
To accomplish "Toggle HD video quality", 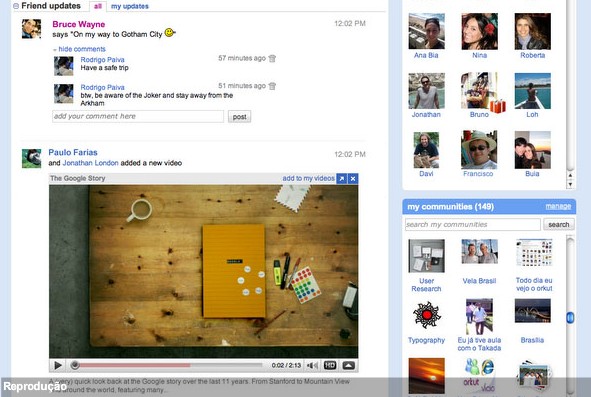I will click(330, 365).
